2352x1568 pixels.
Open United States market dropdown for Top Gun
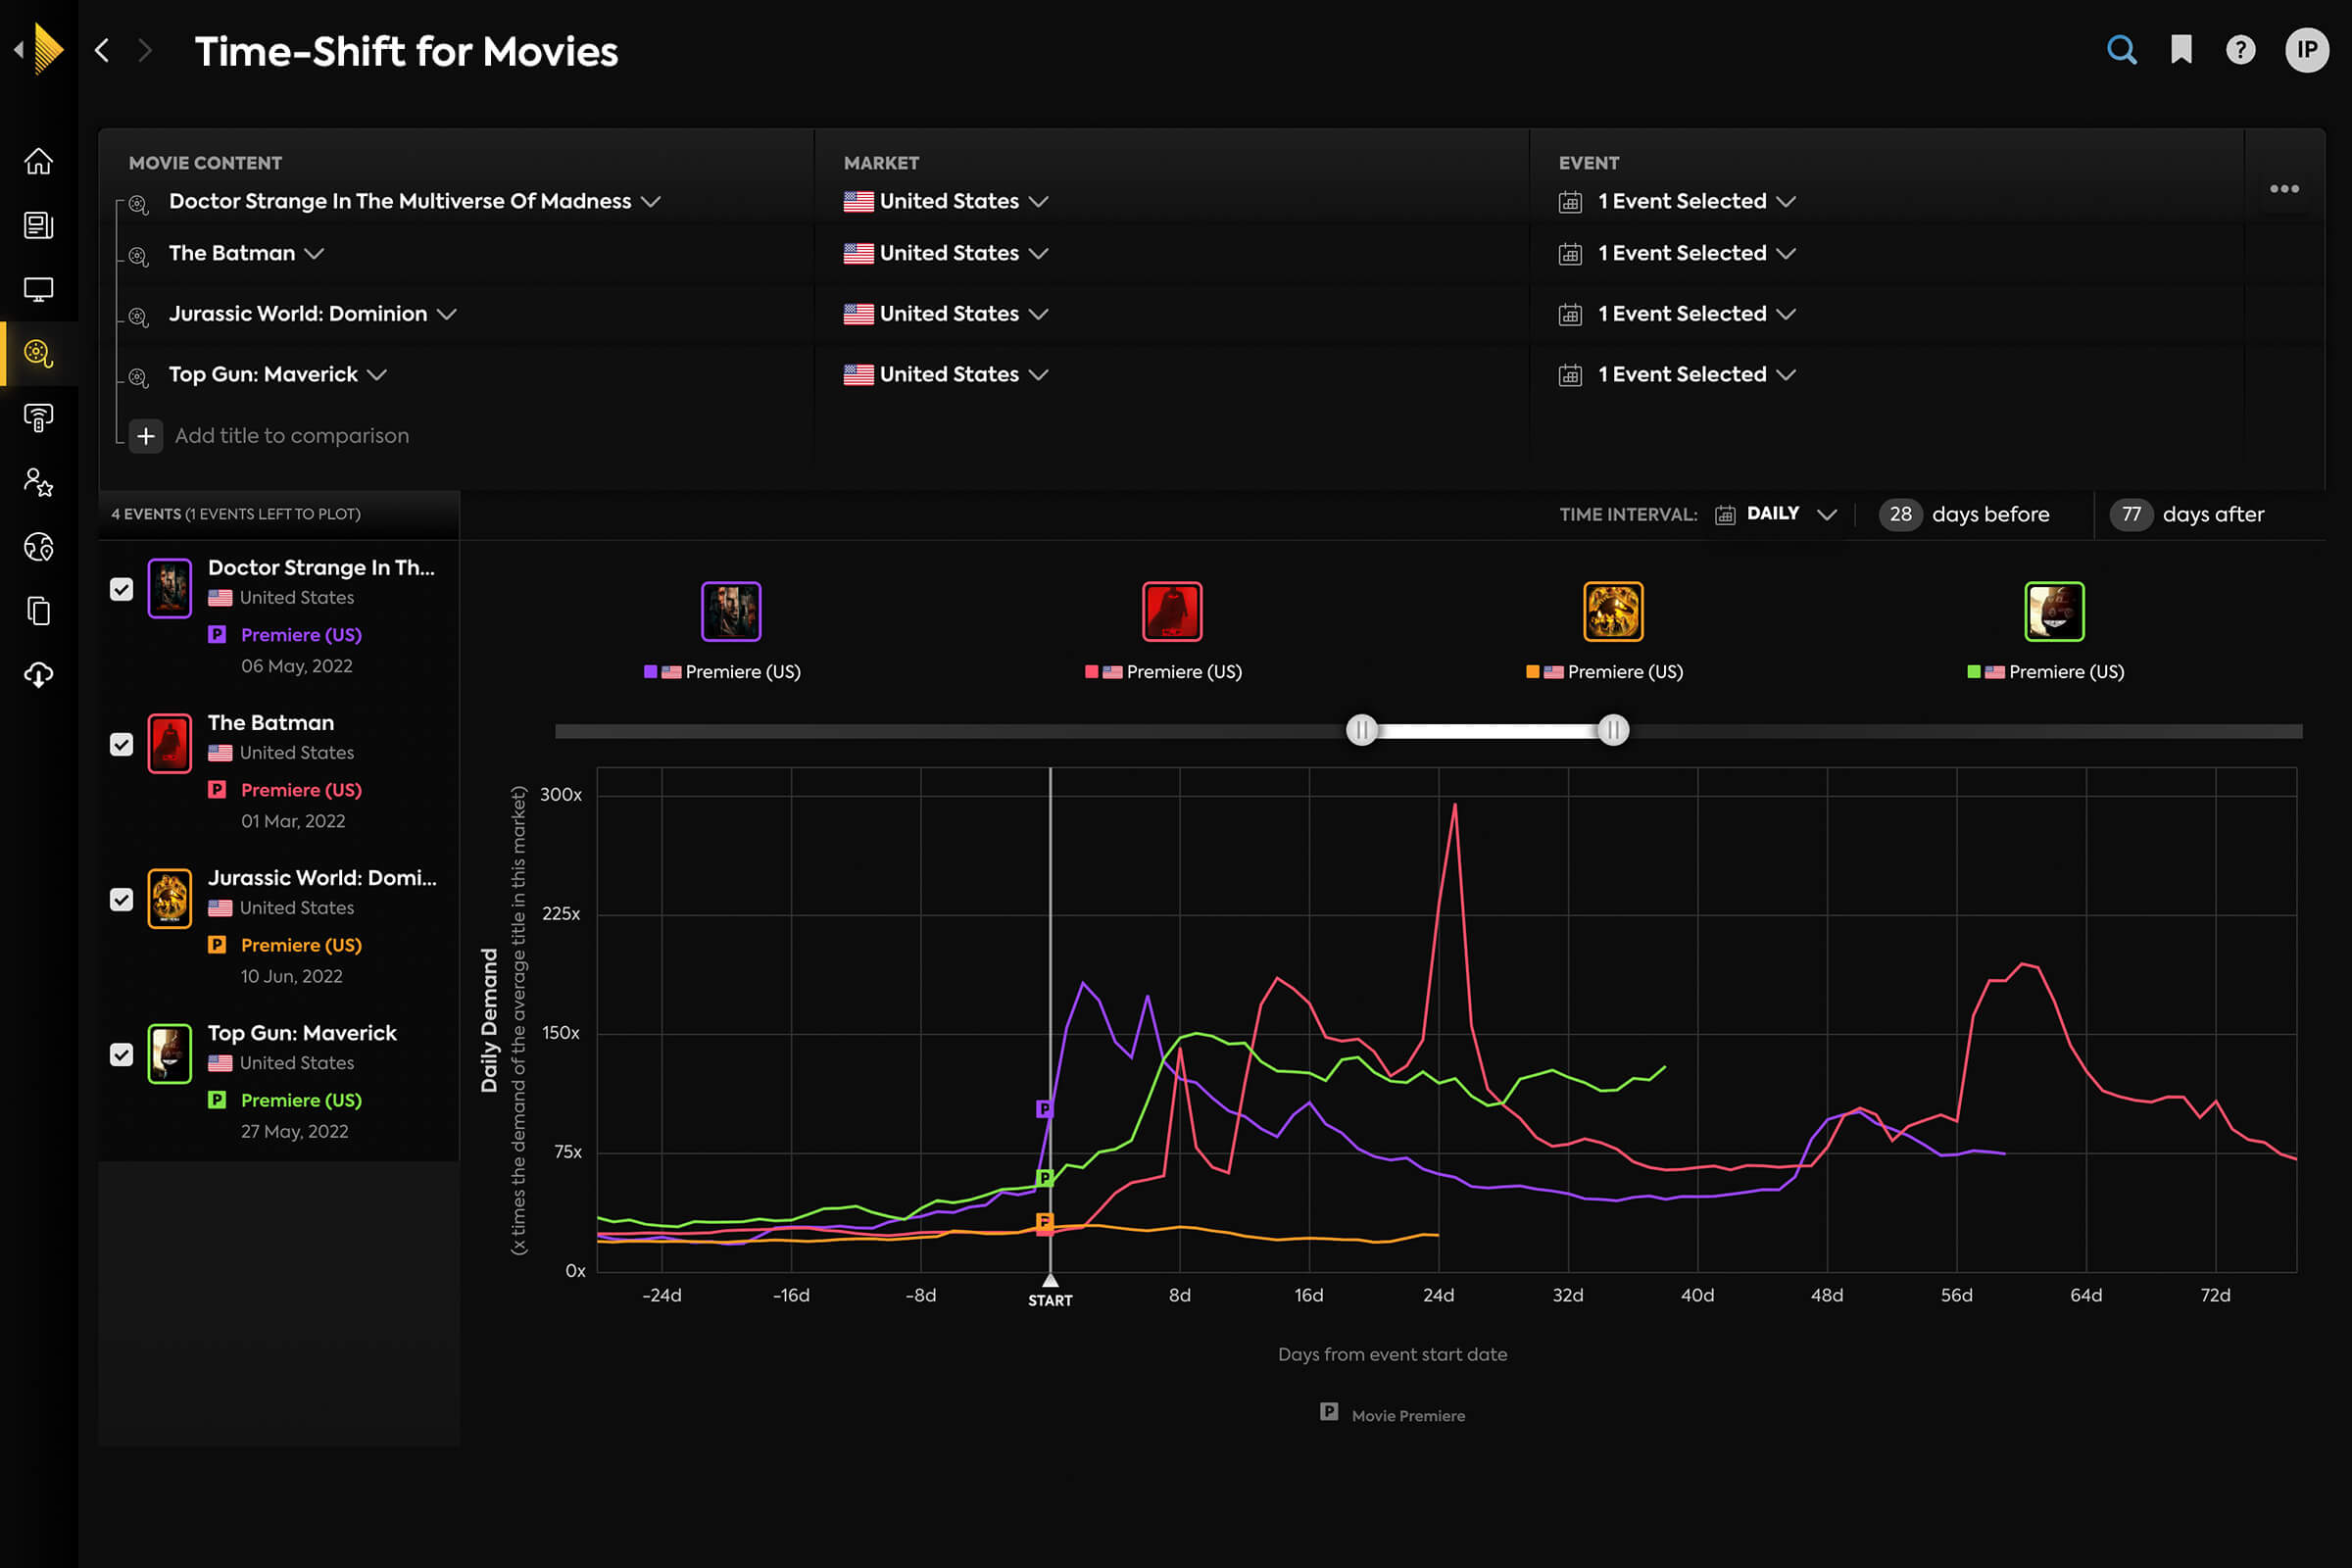pos(946,374)
